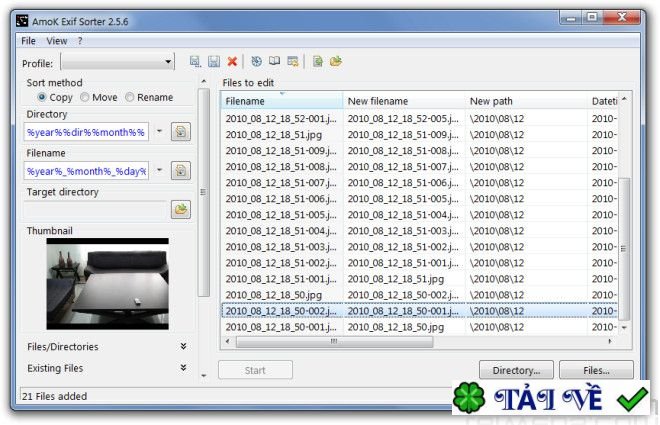Click the Target directory input field

click(x=95, y=210)
